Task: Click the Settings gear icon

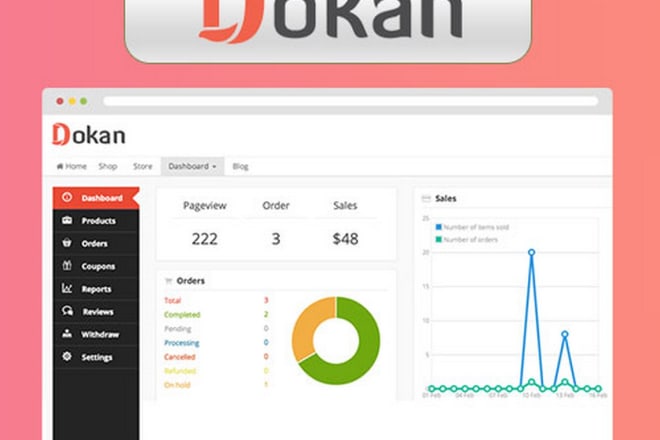Action: [67, 357]
